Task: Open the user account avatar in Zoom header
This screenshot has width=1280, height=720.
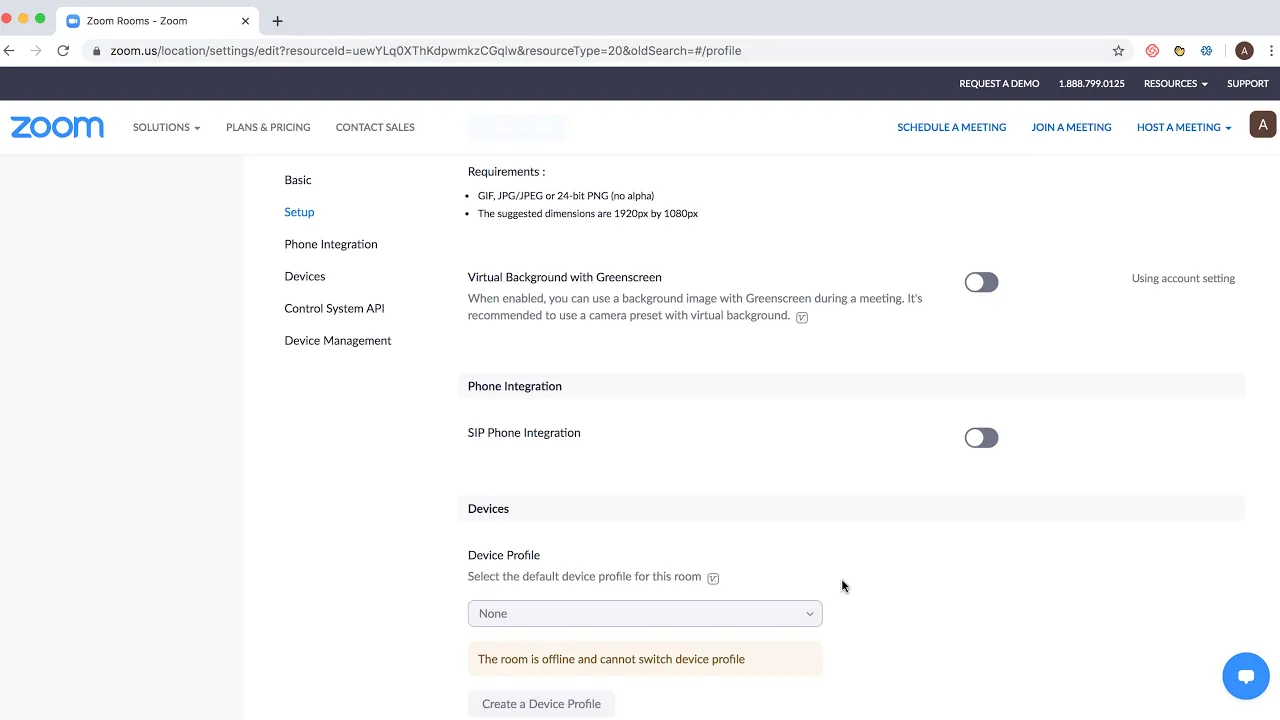Action: [1263, 125]
